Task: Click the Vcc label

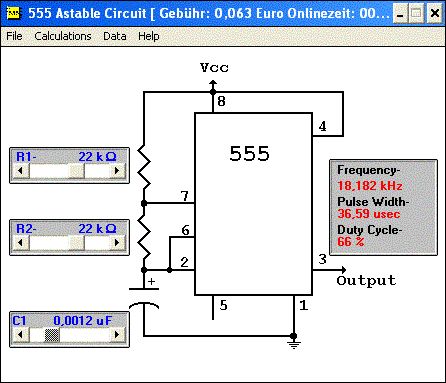Action: pos(214,68)
